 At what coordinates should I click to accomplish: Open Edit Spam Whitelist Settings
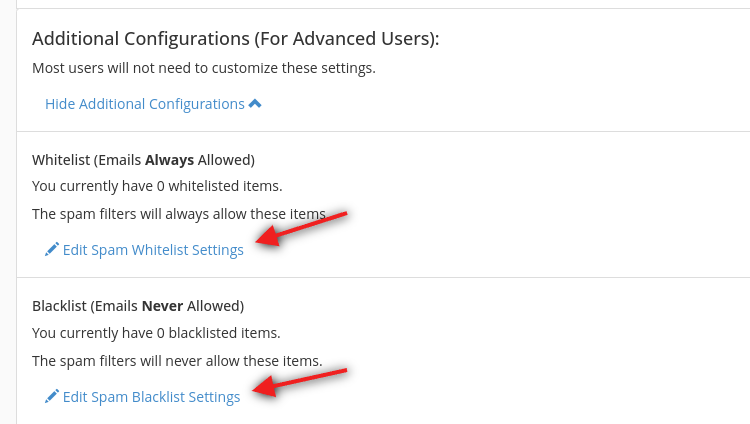click(x=144, y=250)
